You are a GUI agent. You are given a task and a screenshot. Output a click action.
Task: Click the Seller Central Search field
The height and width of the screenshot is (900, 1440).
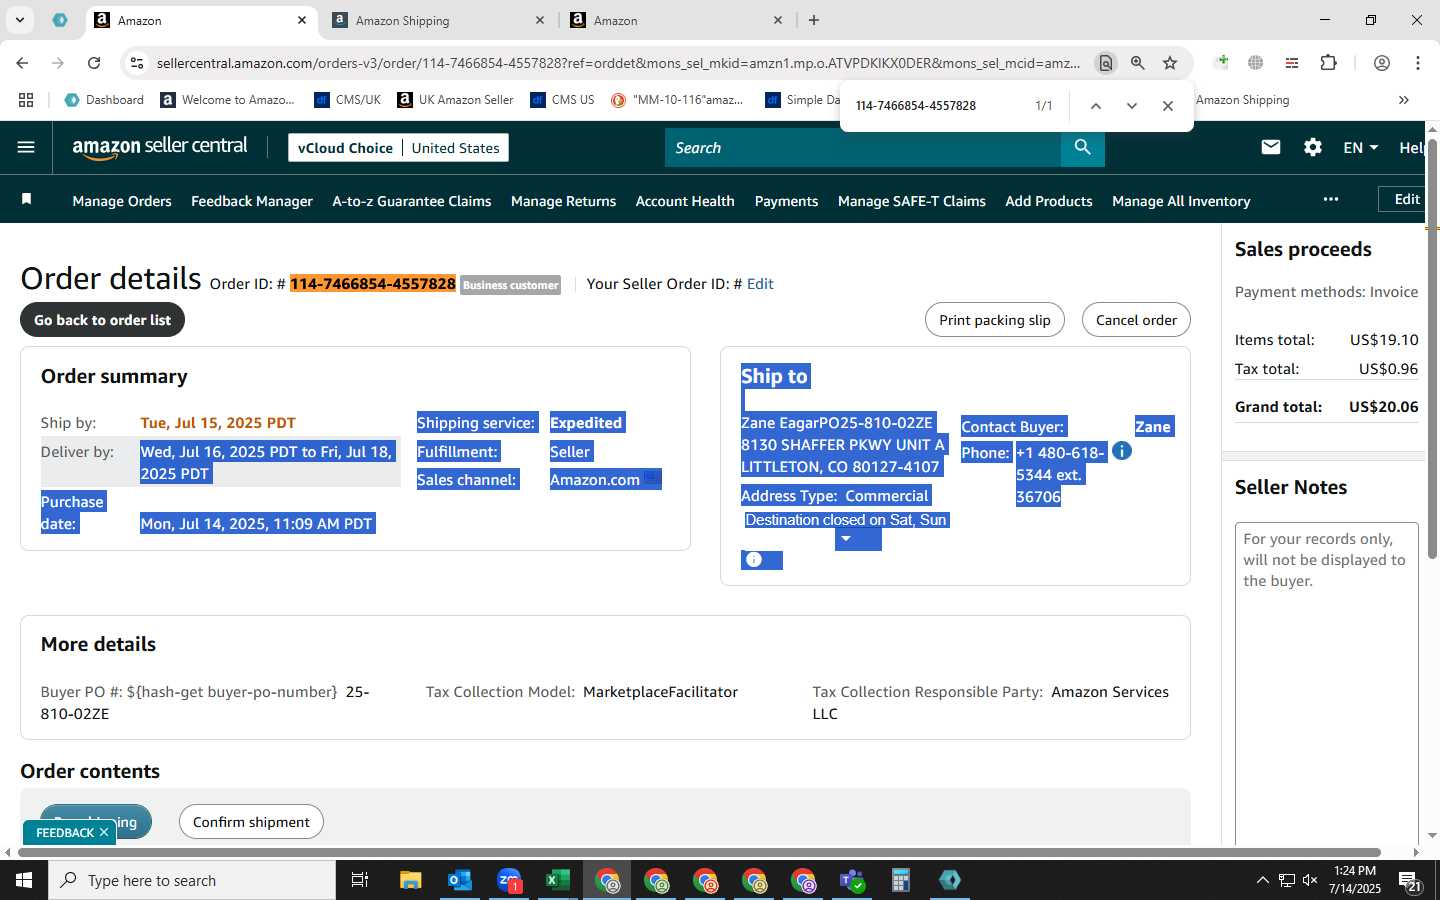(x=862, y=147)
